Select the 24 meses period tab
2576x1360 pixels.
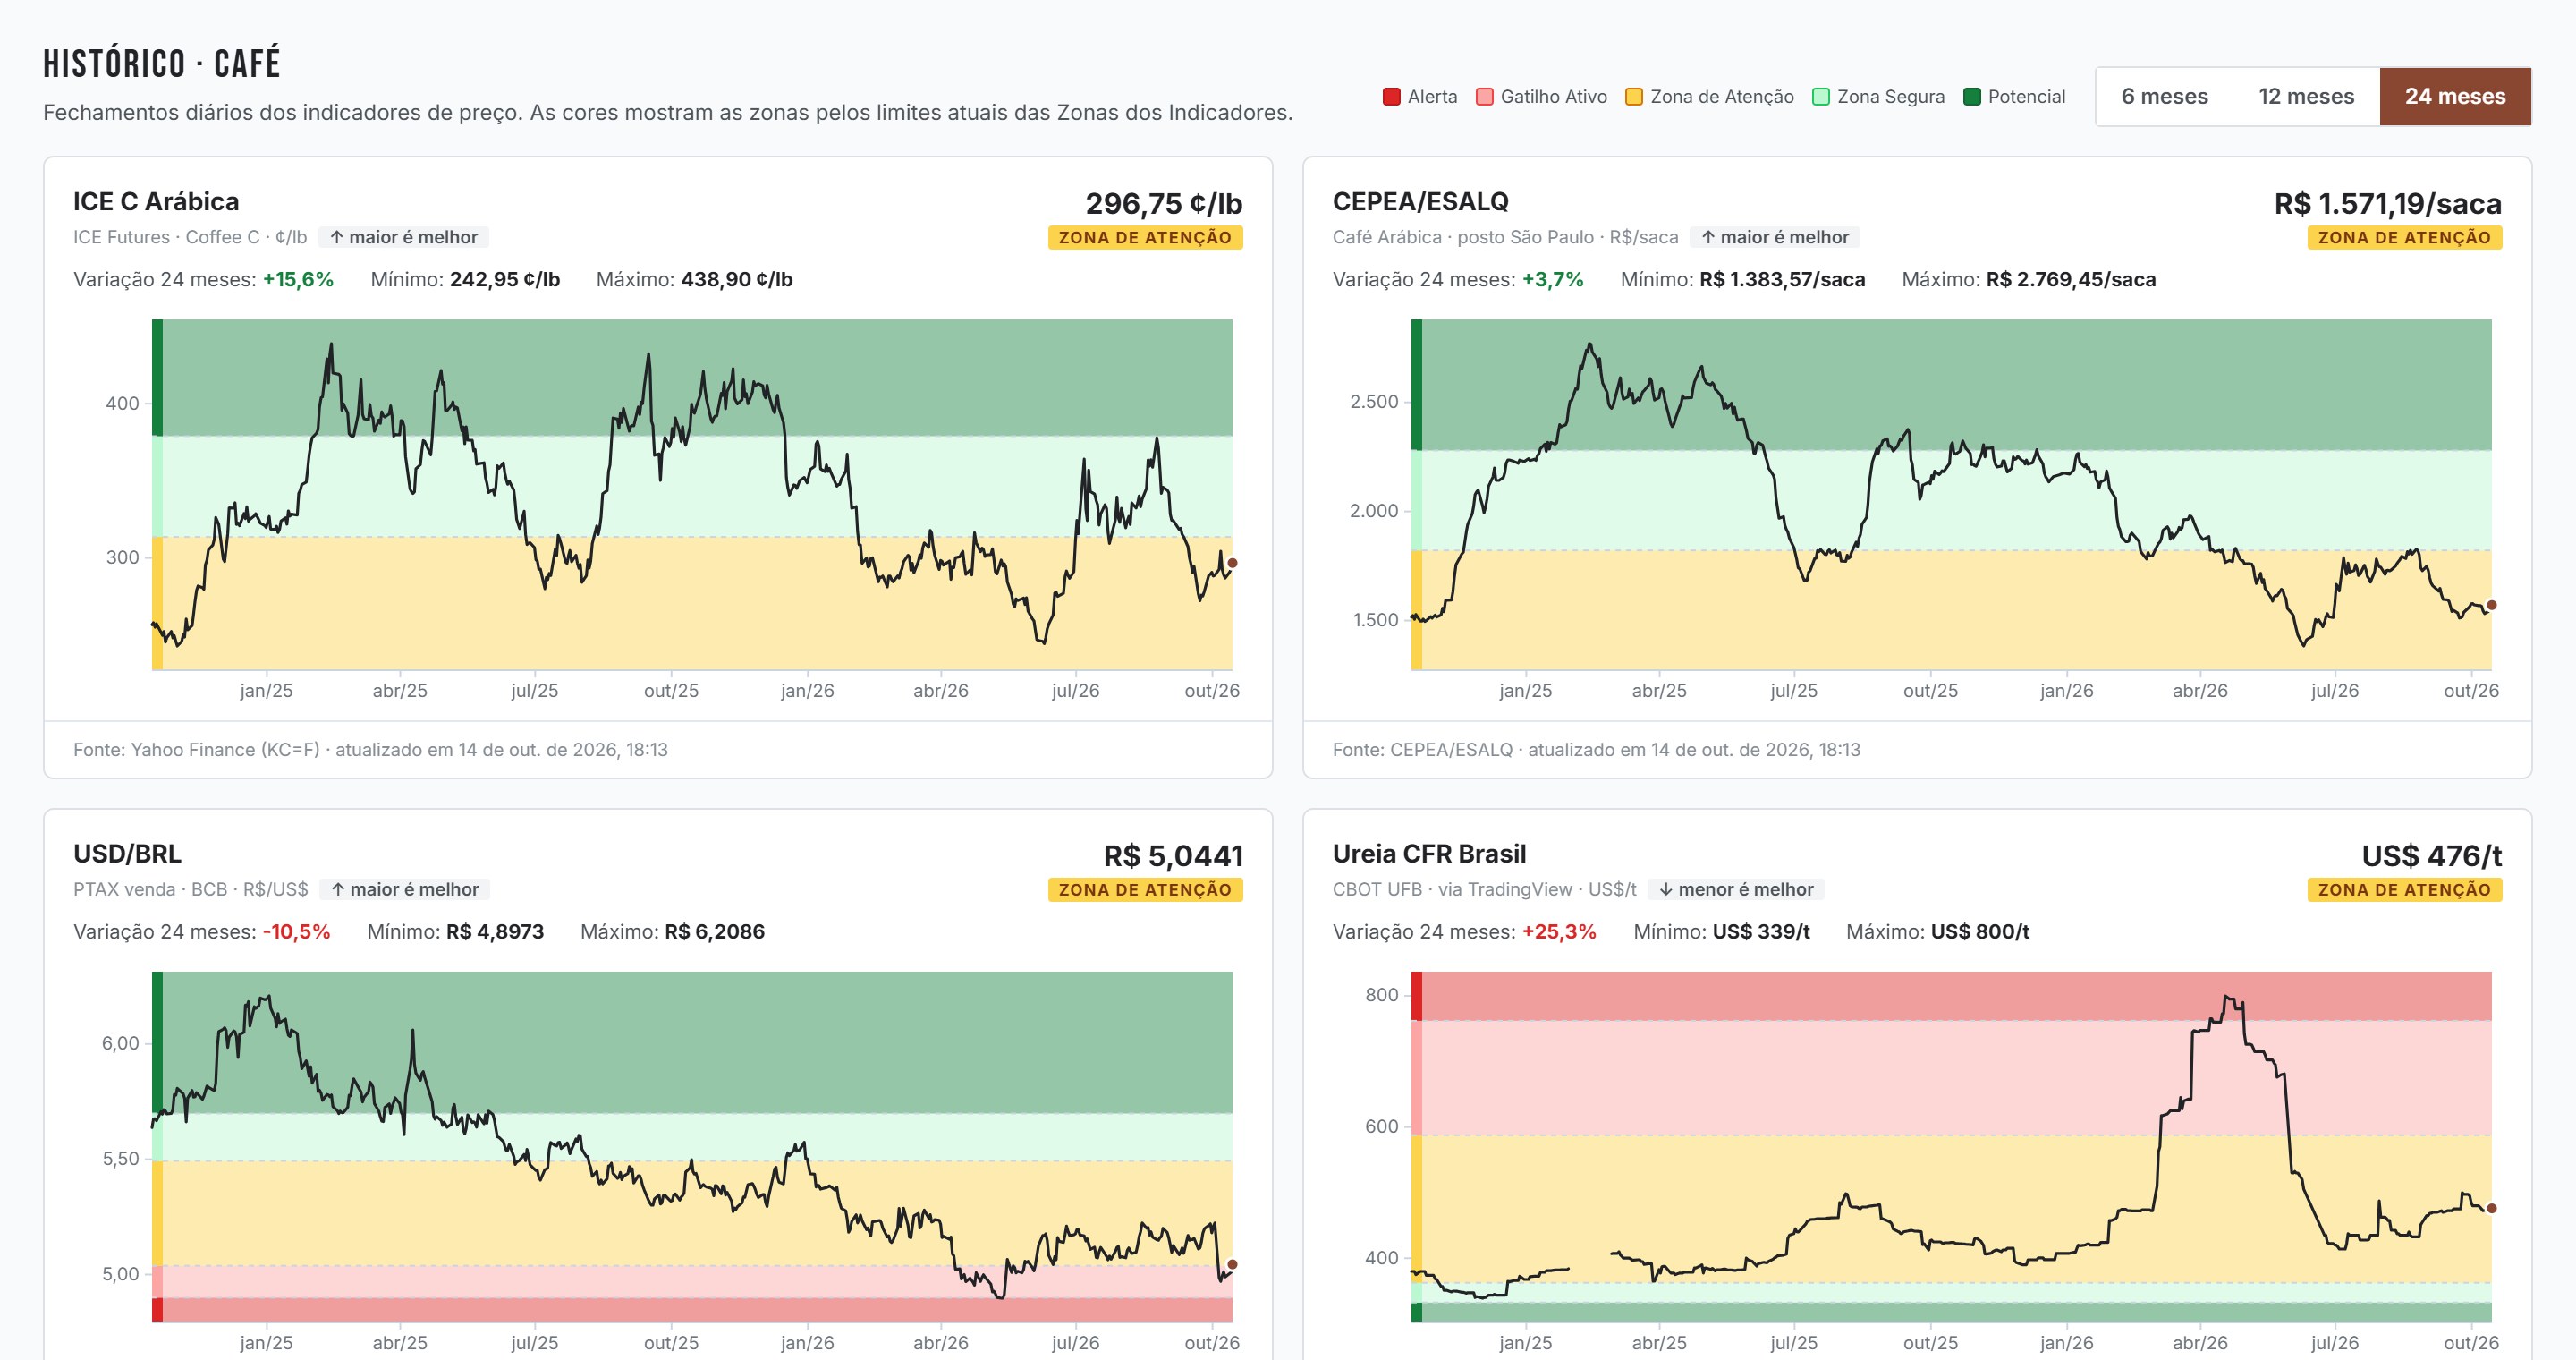pos(2455,96)
